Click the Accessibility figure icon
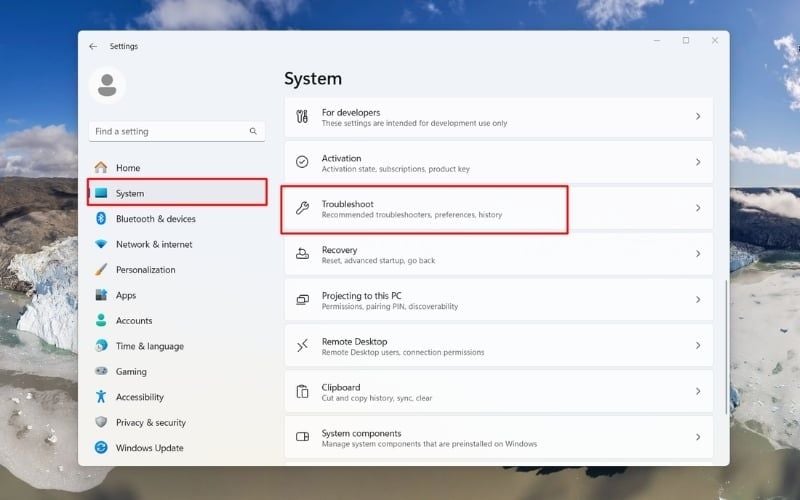 pyautogui.click(x=101, y=396)
